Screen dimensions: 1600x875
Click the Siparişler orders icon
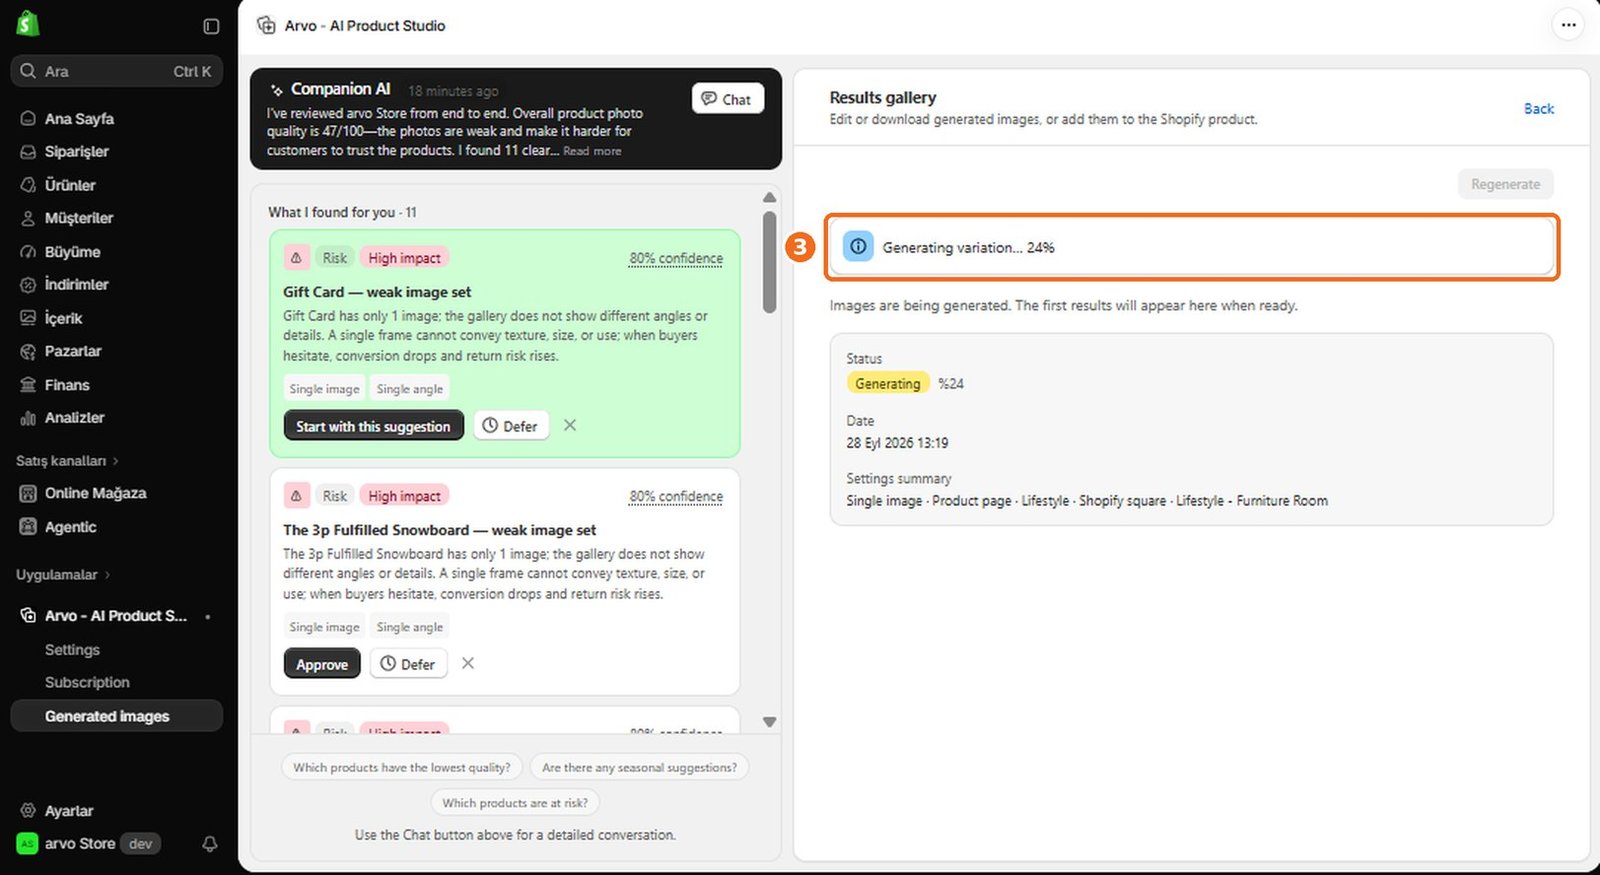28,152
